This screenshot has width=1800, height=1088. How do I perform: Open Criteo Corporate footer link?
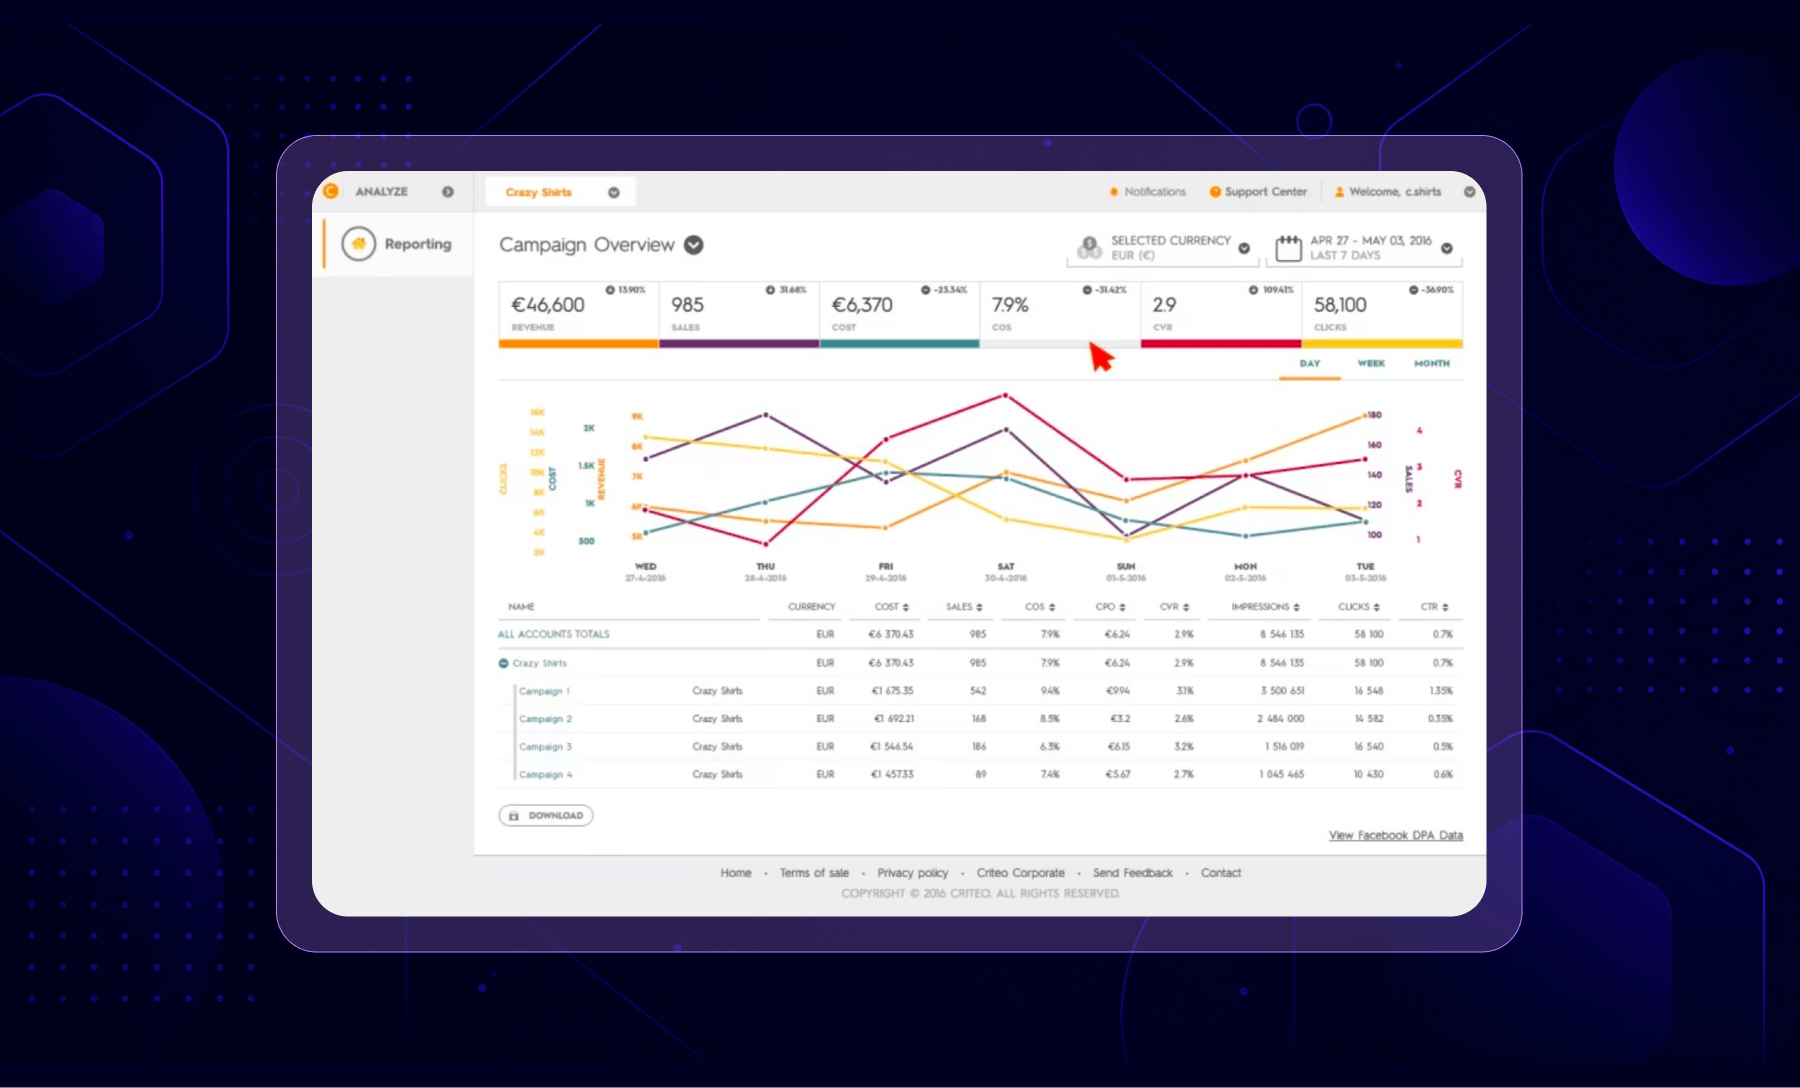[x=1020, y=873]
